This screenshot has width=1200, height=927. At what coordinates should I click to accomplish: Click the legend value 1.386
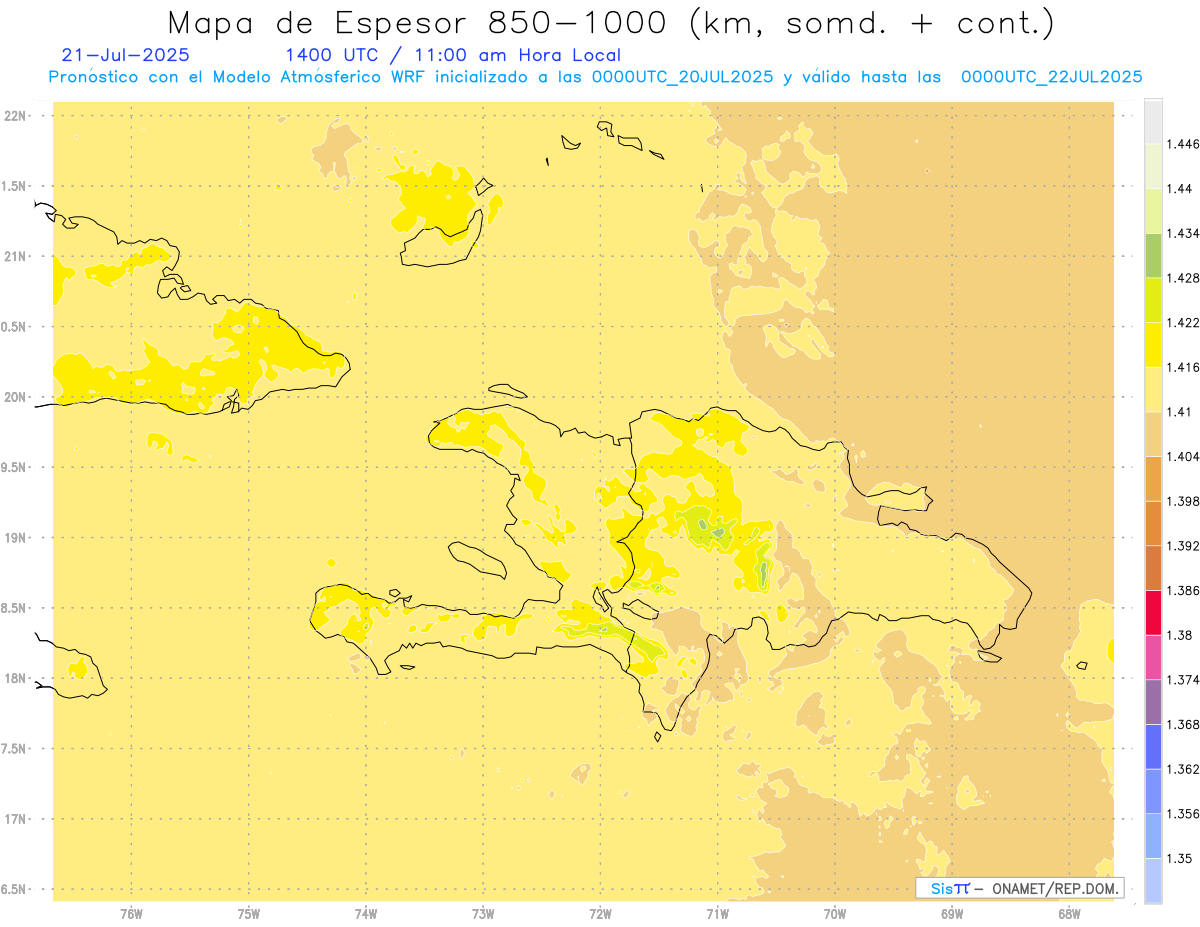coord(1183,591)
